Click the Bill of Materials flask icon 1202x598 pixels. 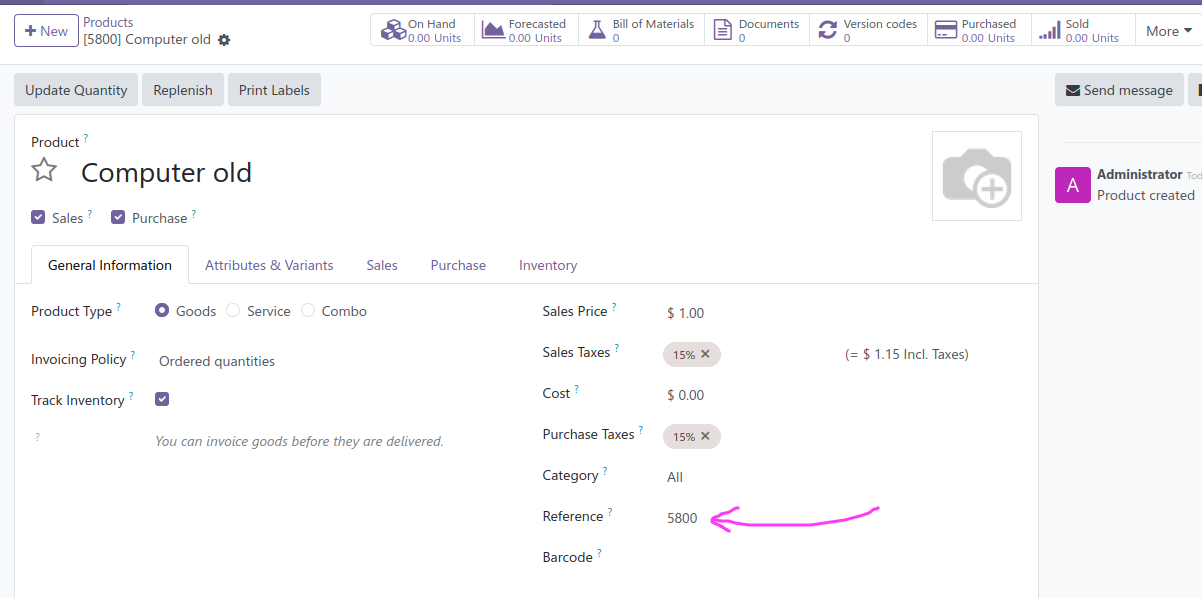click(597, 30)
